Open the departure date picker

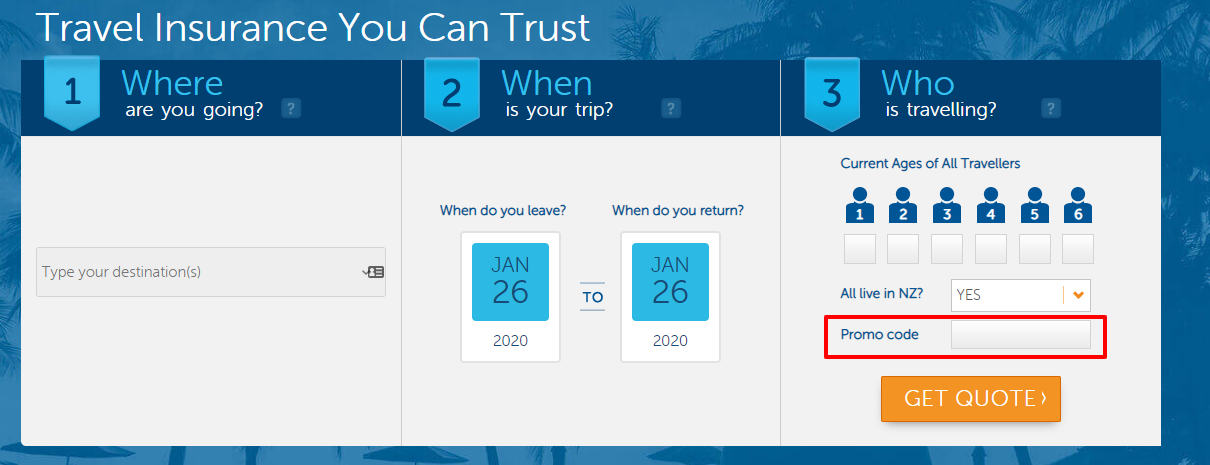(x=510, y=282)
